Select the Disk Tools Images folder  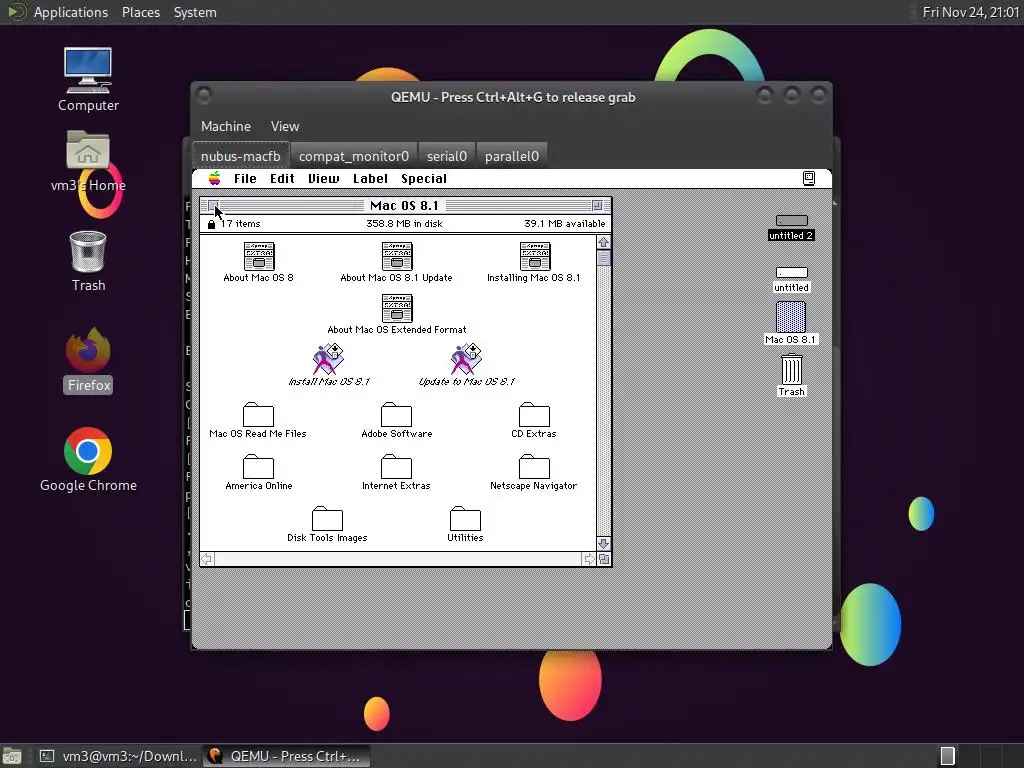tap(328, 519)
